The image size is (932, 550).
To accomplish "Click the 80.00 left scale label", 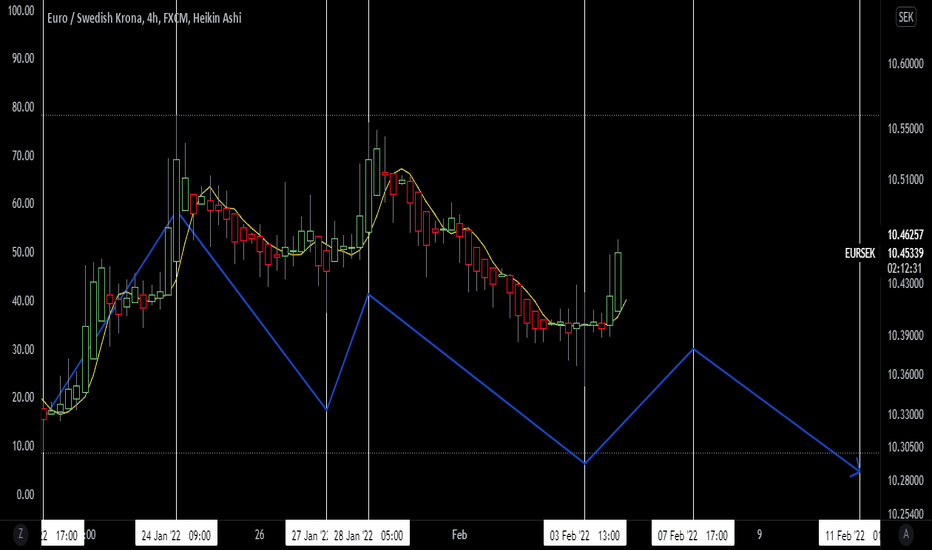I will [x=23, y=107].
